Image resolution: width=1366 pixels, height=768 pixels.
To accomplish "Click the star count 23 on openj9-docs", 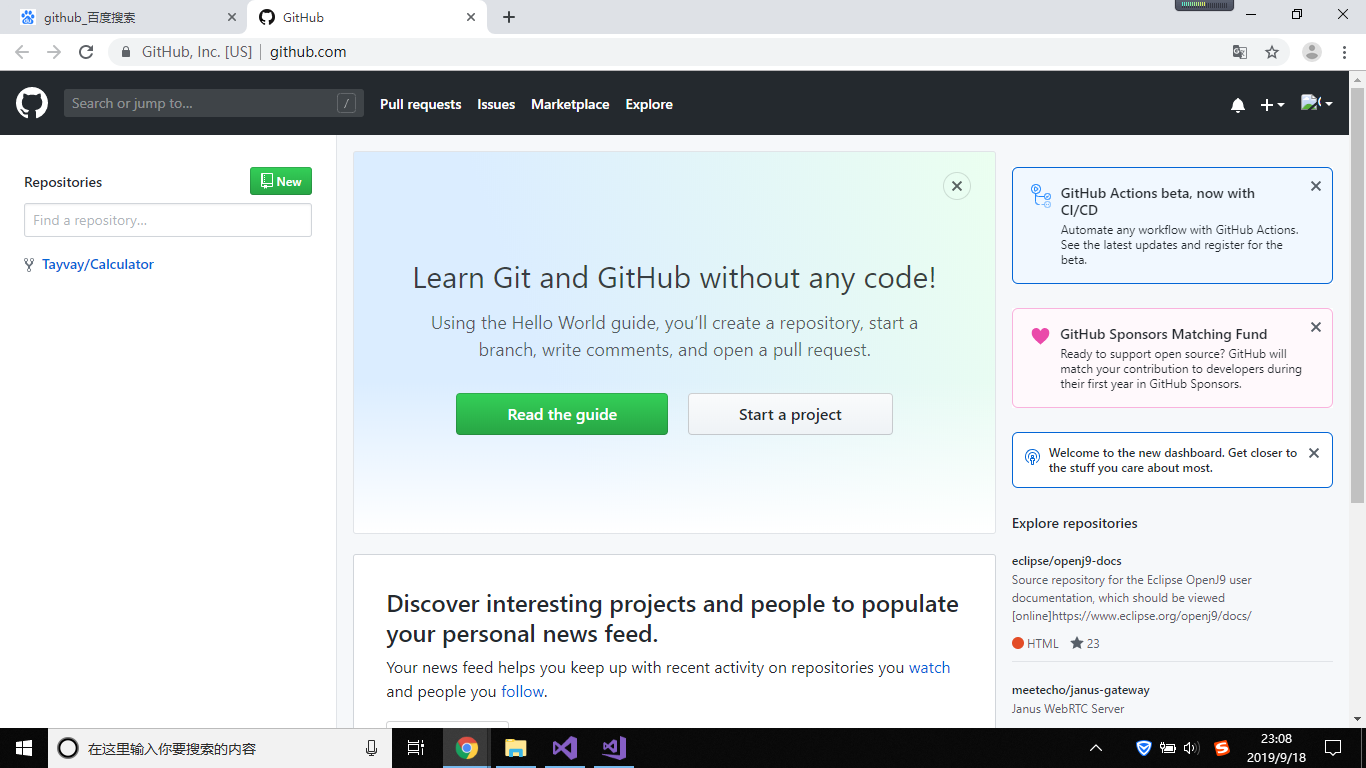I will point(1085,643).
